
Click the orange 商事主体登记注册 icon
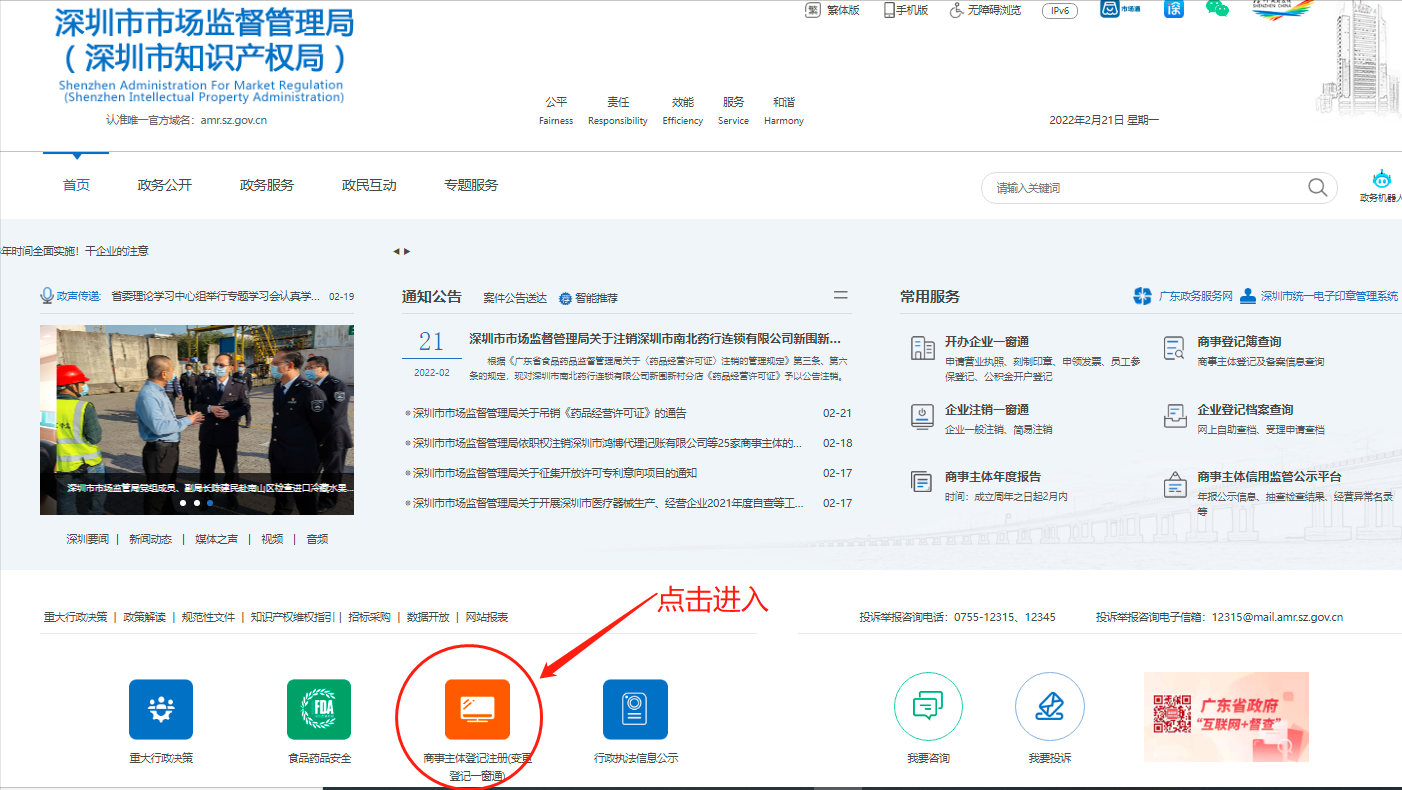coord(477,709)
